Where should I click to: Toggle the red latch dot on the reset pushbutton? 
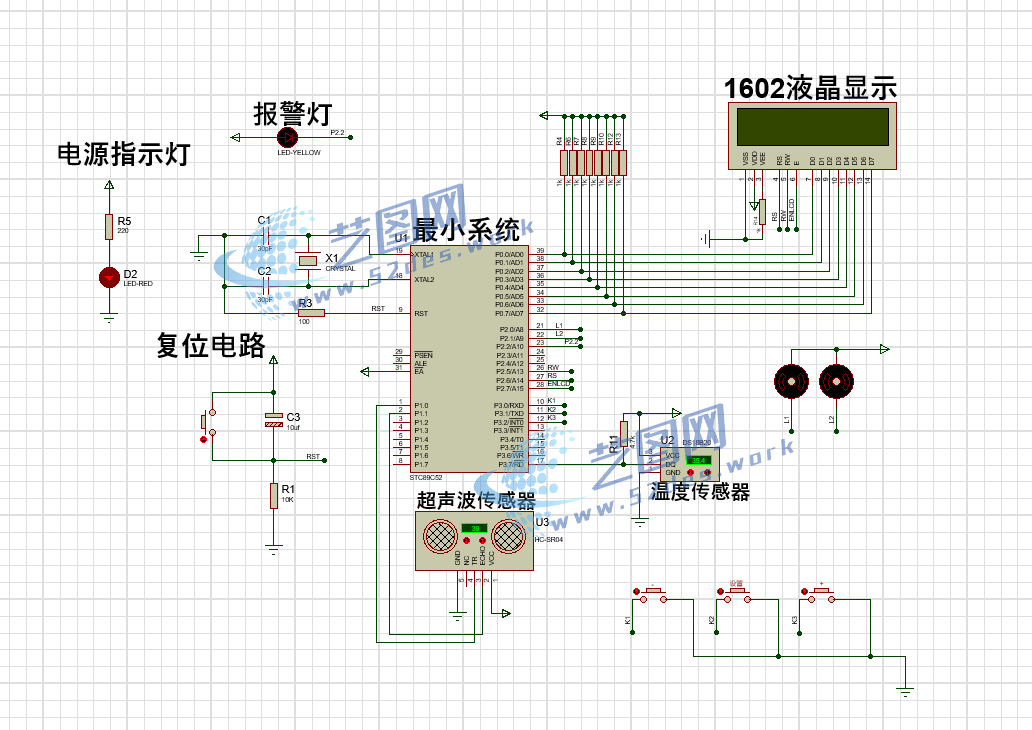(x=203, y=439)
